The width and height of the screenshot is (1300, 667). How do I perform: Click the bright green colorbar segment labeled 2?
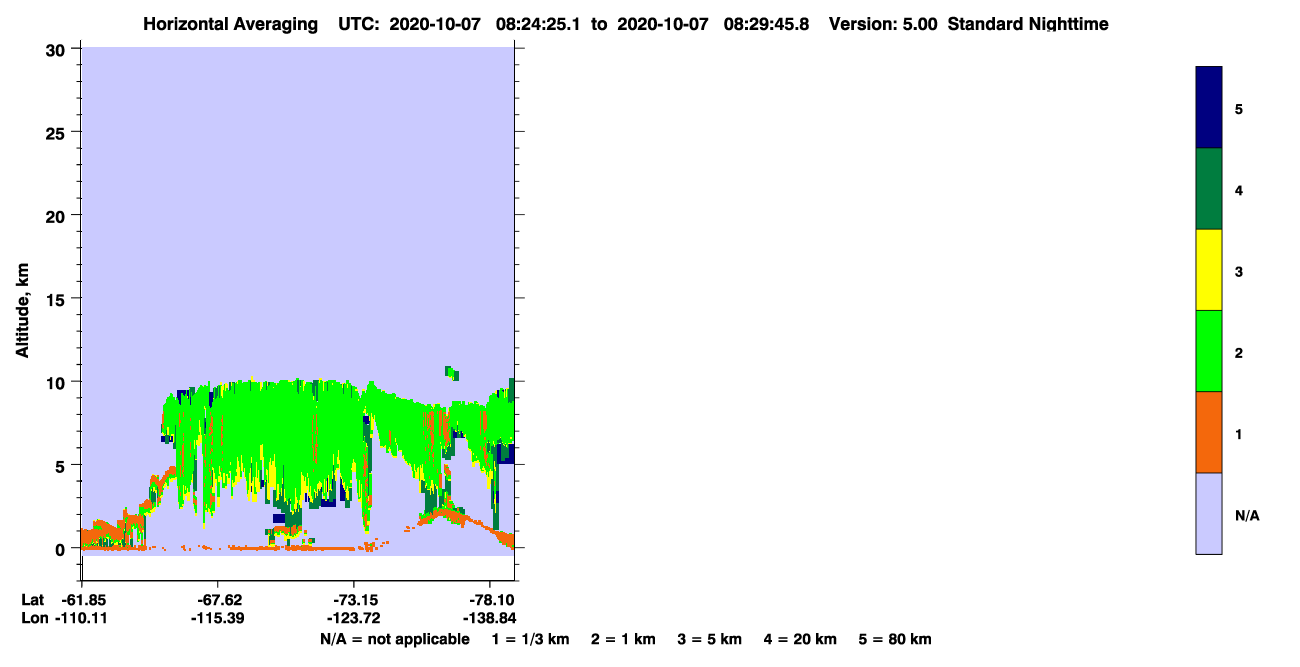point(1209,351)
